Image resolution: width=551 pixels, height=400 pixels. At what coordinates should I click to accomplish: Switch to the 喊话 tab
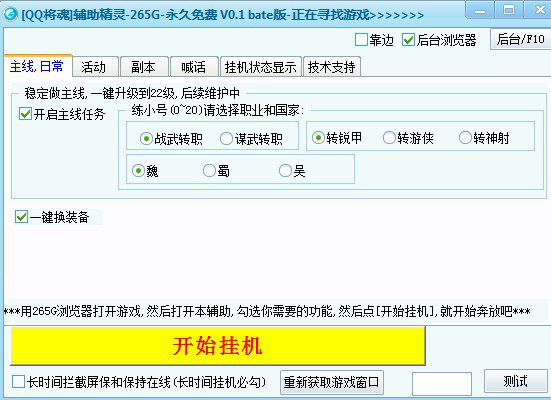pyautogui.click(x=194, y=67)
